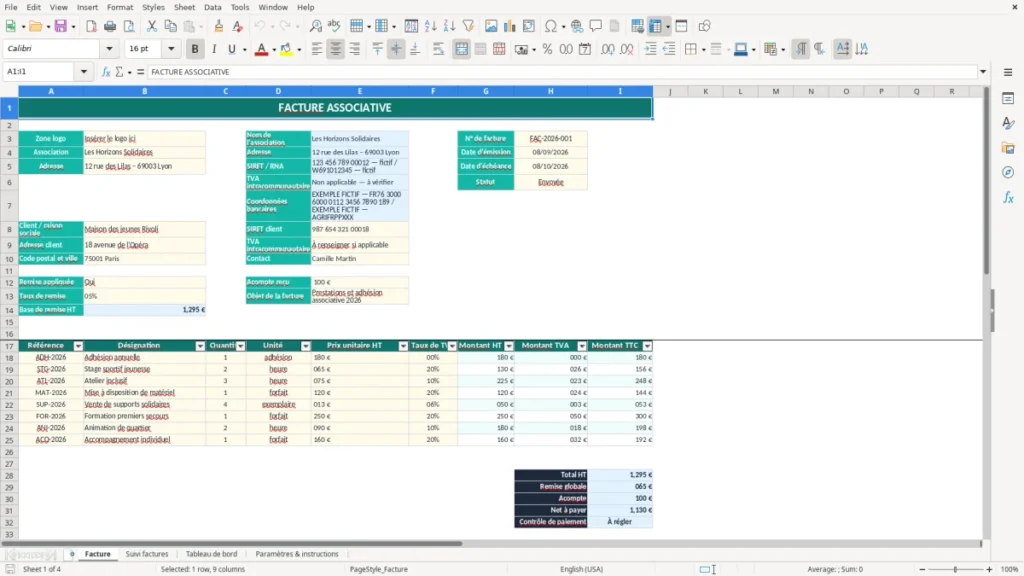Viewport: 1024px width, 576px height.
Task: Open Référence column filter dropdown
Action: coord(78,345)
